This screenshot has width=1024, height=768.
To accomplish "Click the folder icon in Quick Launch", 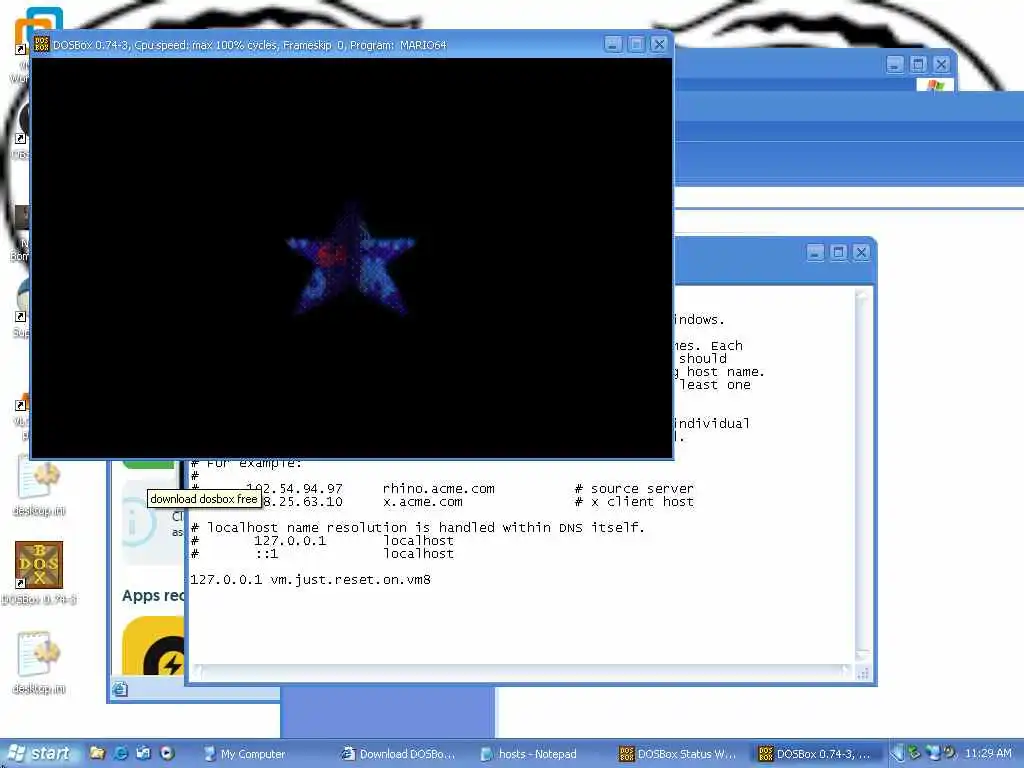I will coord(97,753).
